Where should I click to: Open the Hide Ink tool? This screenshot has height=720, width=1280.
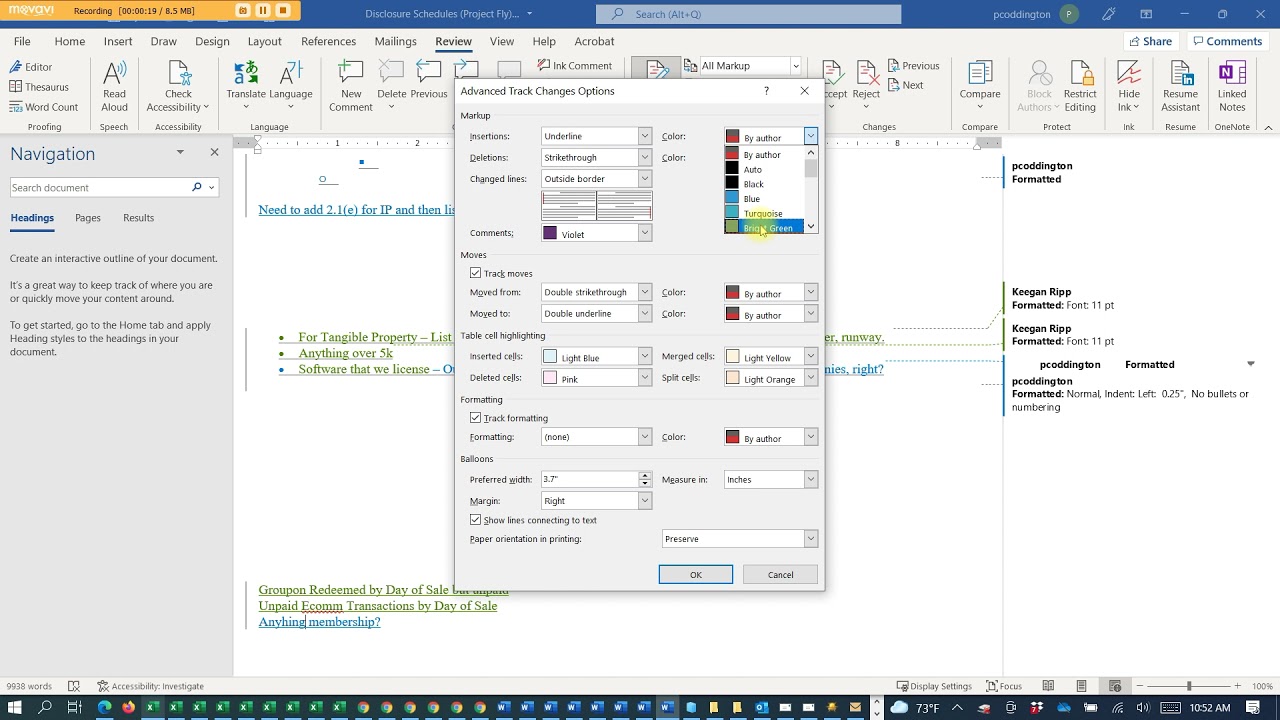point(1129,87)
